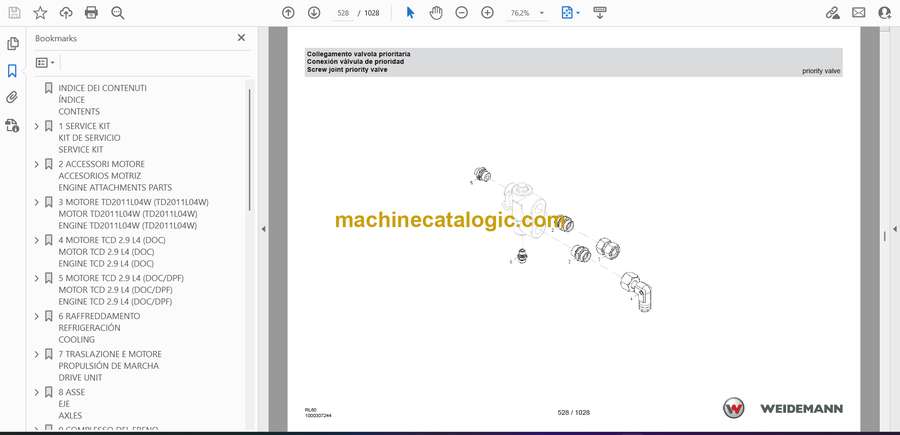Print the document

point(91,13)
